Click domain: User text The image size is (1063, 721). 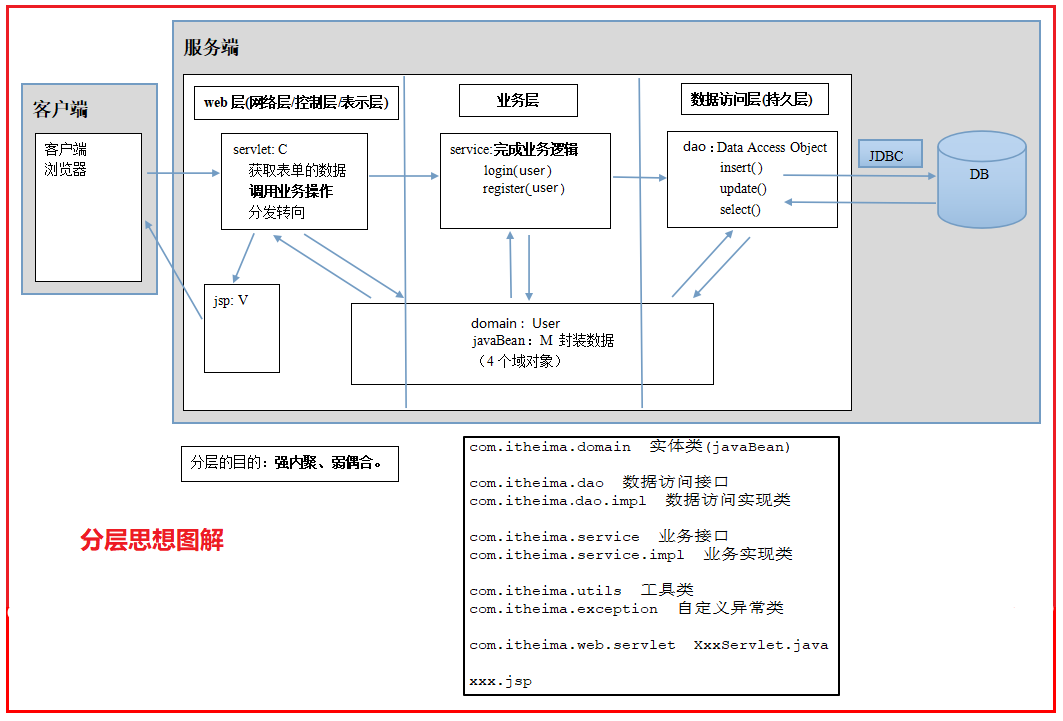[x=515, y=323]
